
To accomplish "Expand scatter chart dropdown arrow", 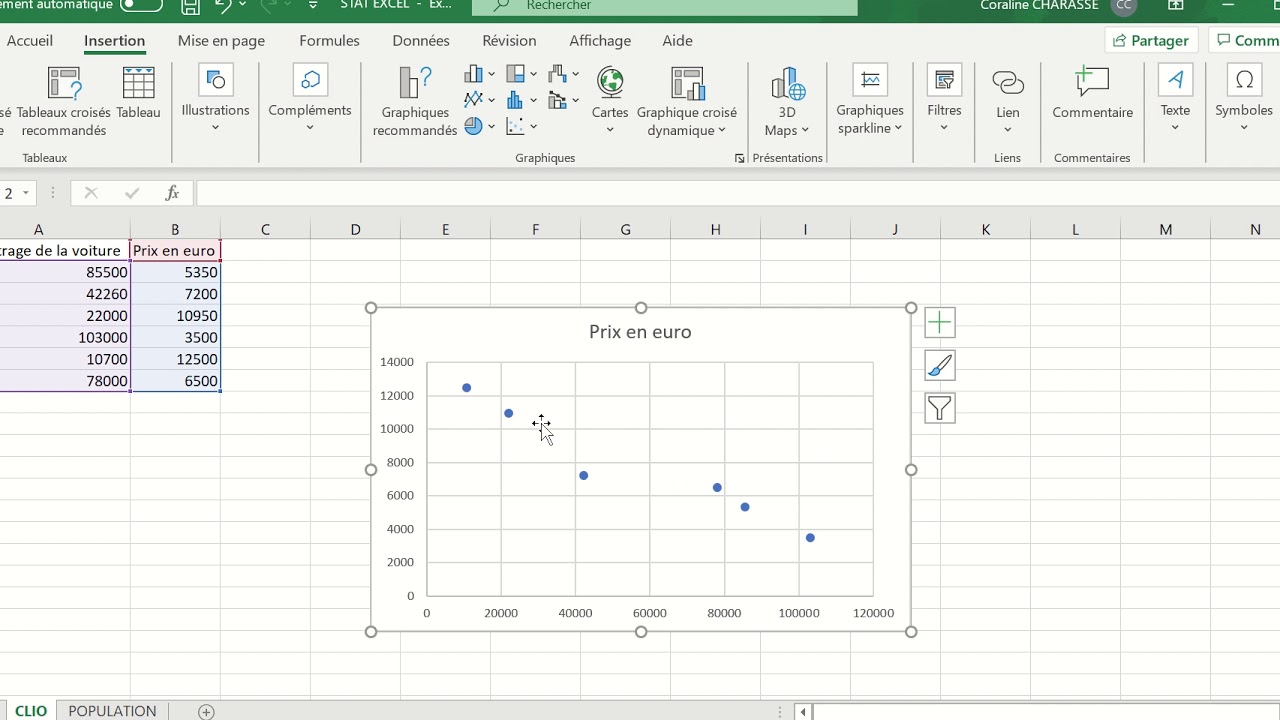I will click(533, 126).
